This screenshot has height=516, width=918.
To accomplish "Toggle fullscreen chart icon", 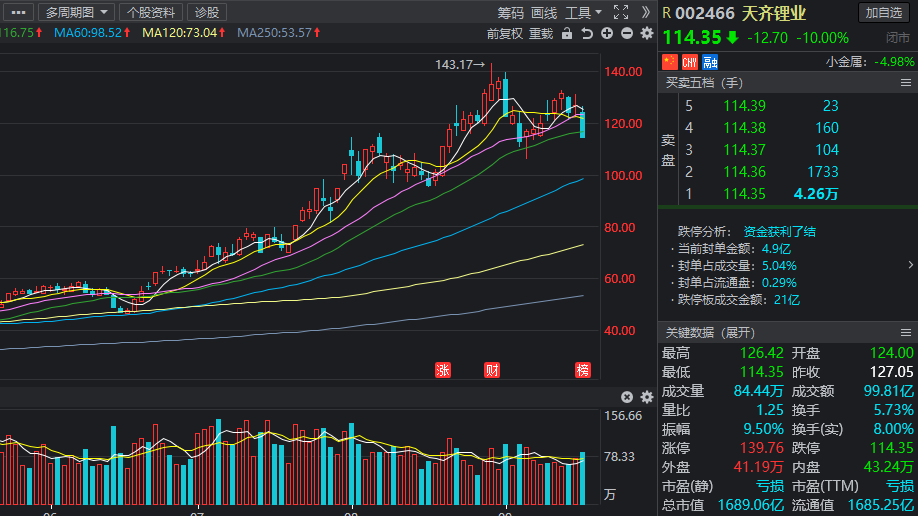I will pyautogui.click(x=621, y=12).
